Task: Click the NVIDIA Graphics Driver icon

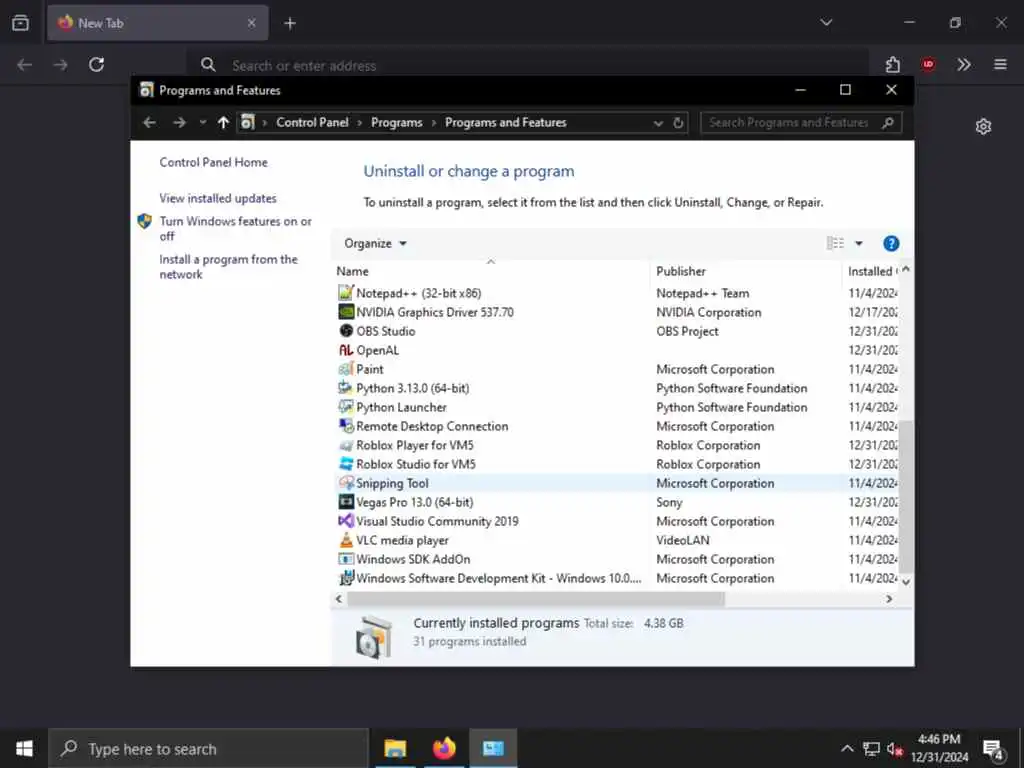Action: coord(345,312)
